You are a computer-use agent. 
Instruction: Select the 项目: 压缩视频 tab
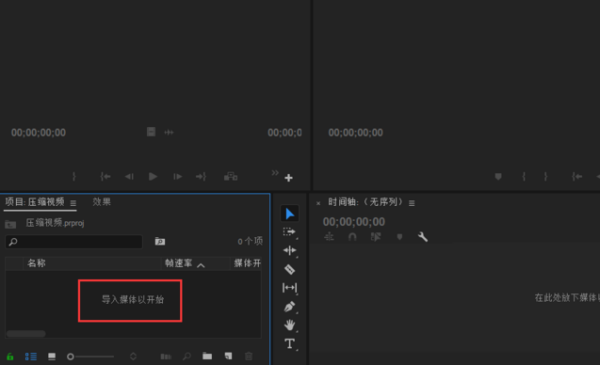pyautogui.click(x=35, y=202)
